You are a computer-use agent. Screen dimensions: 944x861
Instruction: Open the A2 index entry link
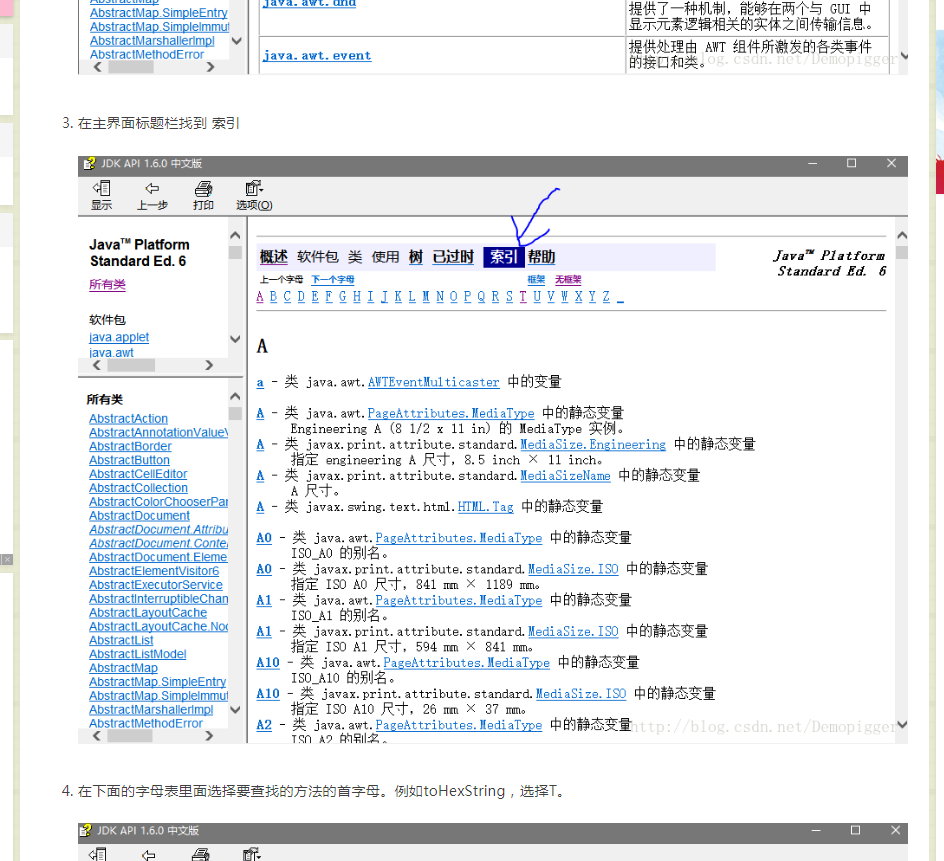264,725
